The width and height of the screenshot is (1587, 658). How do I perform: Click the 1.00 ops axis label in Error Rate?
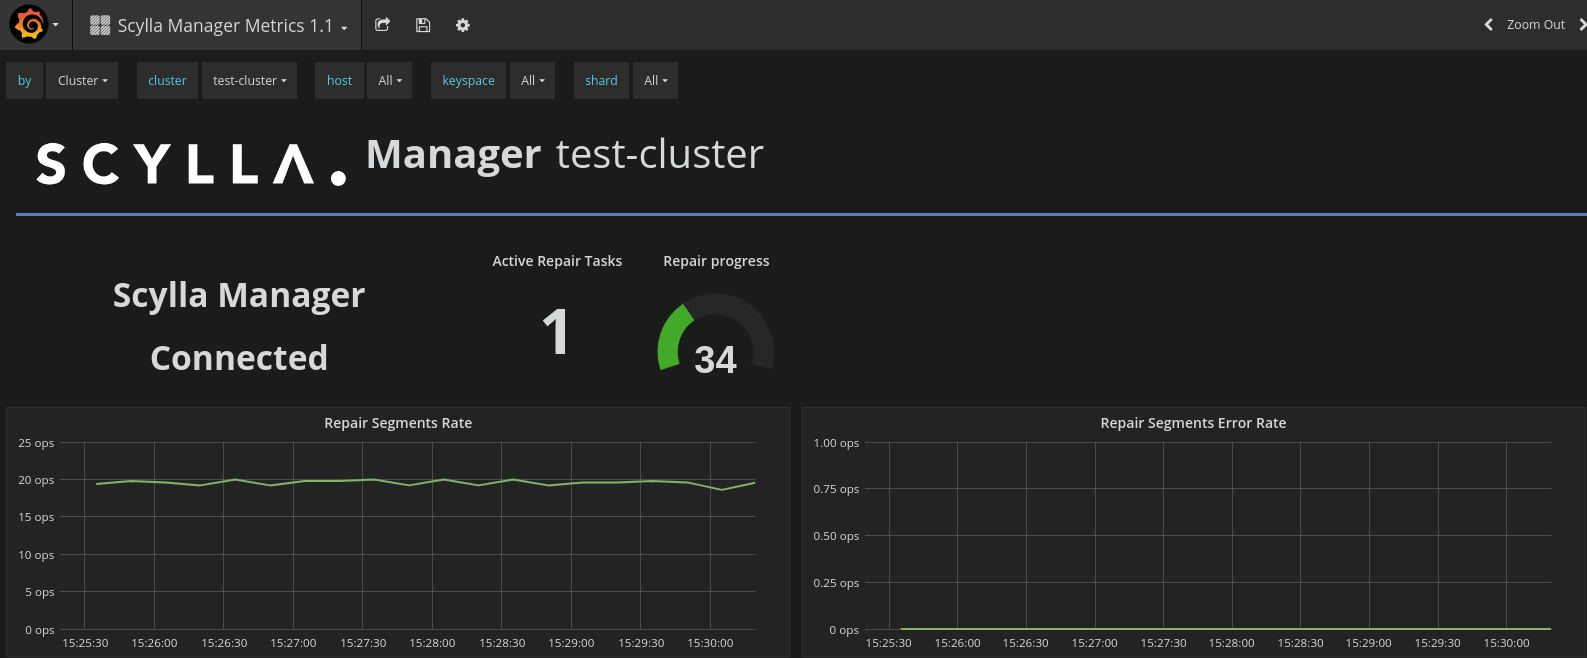836,443
